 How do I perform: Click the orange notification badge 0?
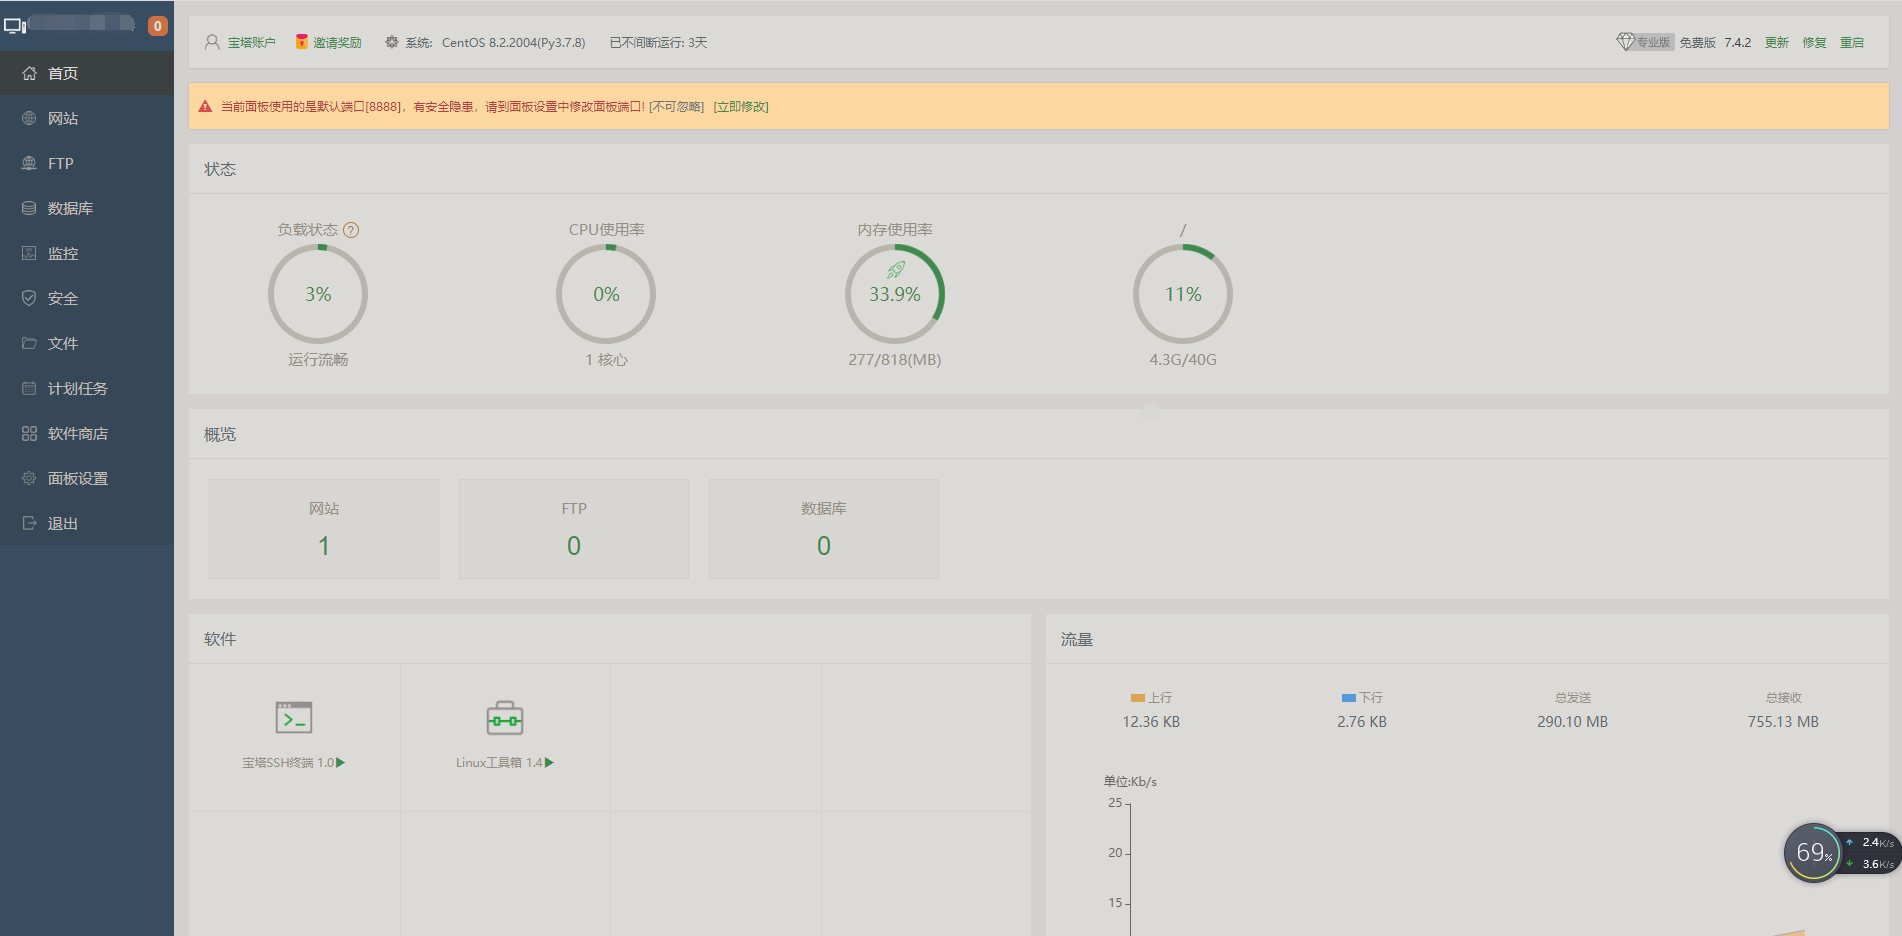tap(157, 26)
